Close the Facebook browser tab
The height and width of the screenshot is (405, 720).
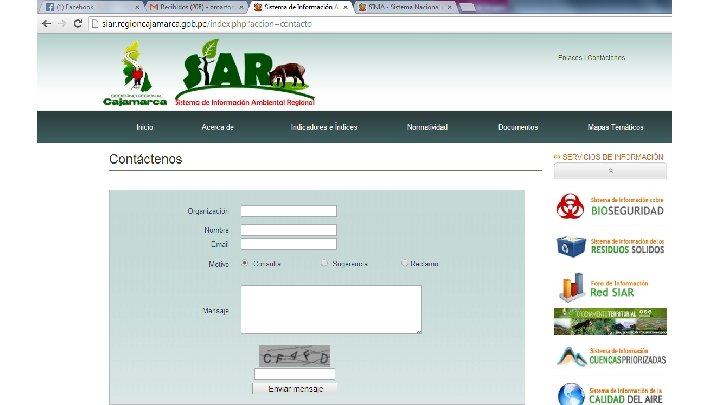137,7
